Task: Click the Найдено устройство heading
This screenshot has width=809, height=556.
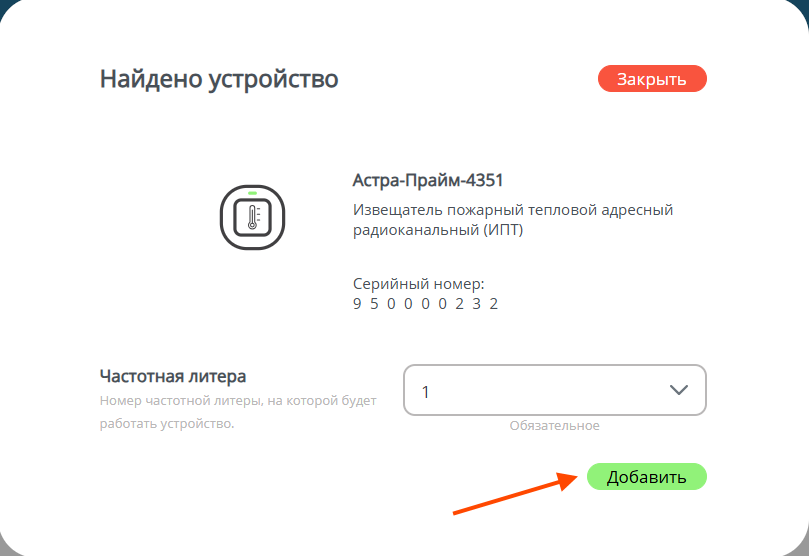Action: (219, 79)
